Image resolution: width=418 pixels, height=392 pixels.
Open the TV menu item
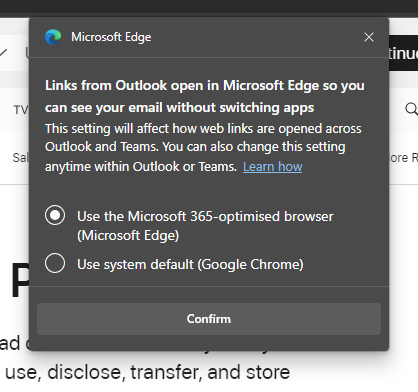click(21, 110)
